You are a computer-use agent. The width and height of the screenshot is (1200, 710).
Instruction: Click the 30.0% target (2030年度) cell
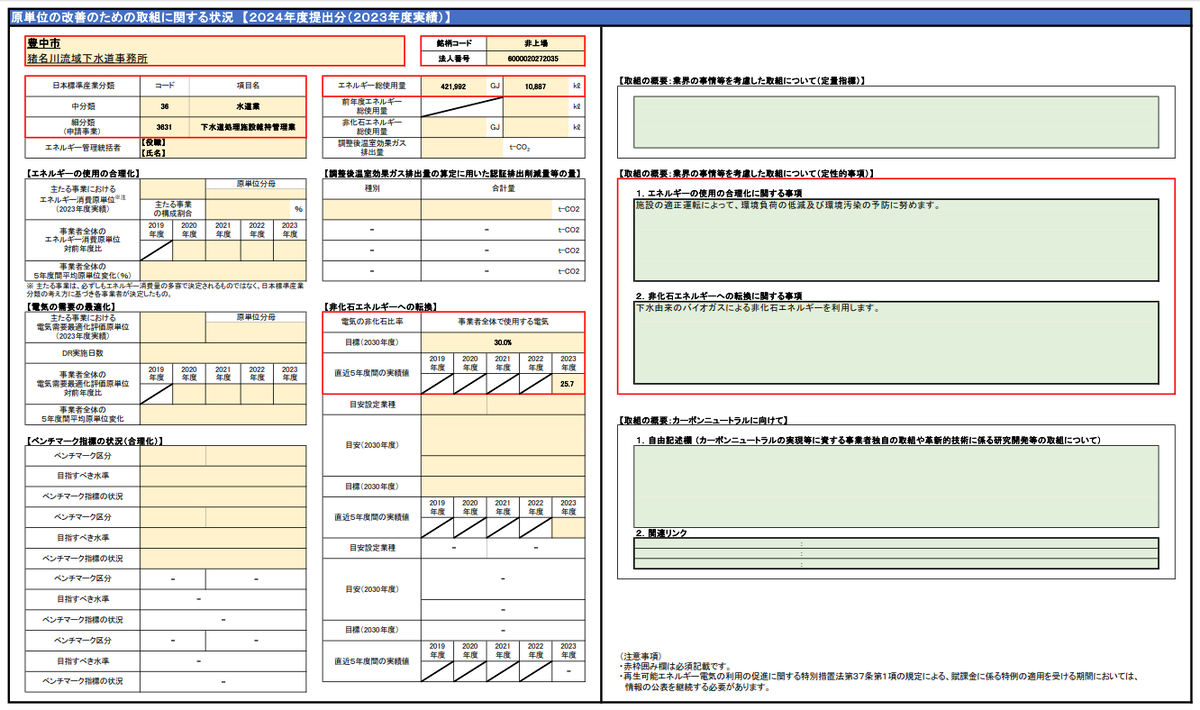tap(502, 342)
